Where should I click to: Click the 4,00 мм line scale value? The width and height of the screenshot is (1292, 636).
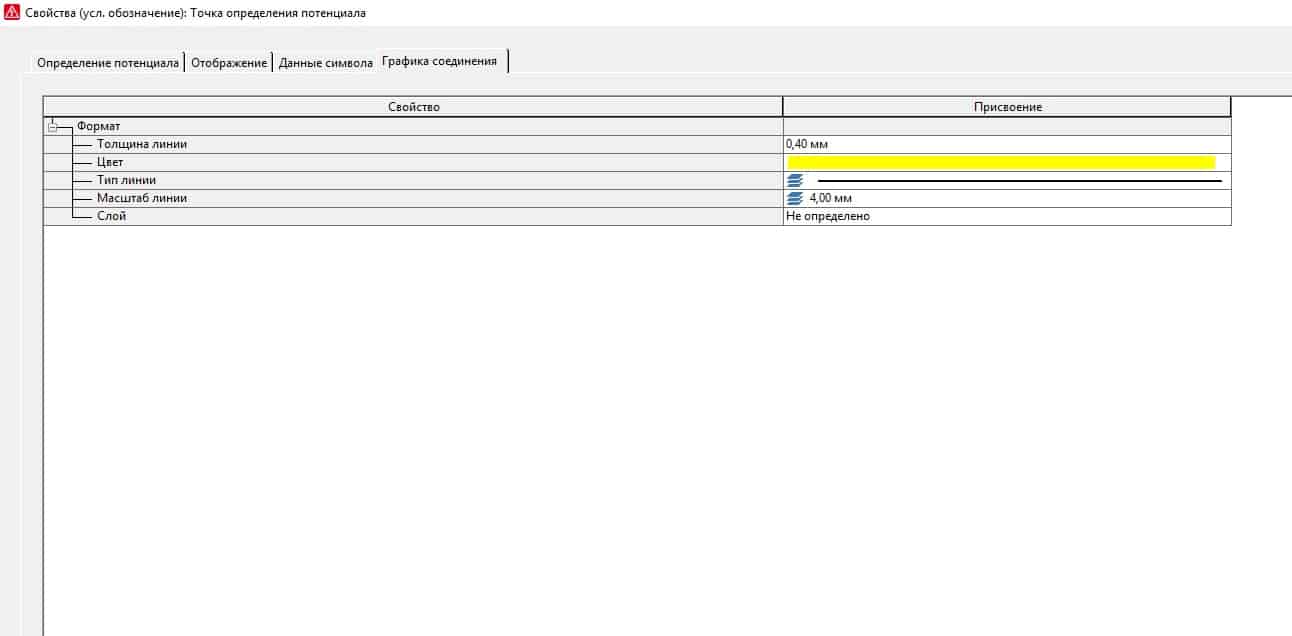(x=831, y=198)
